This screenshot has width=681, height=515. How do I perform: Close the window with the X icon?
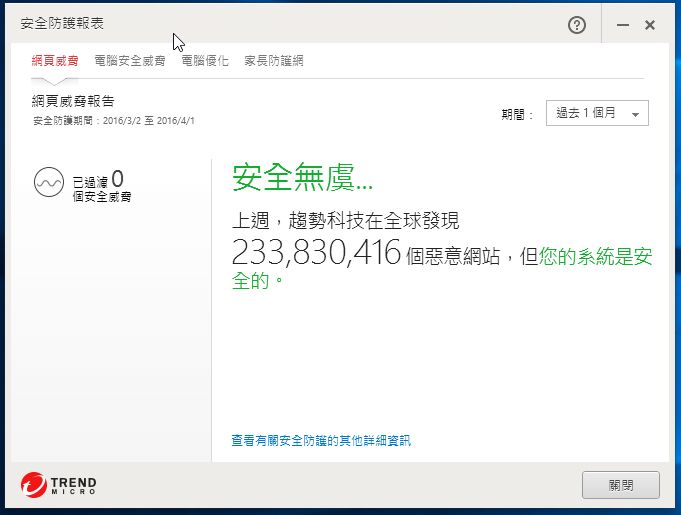(650, 25)
